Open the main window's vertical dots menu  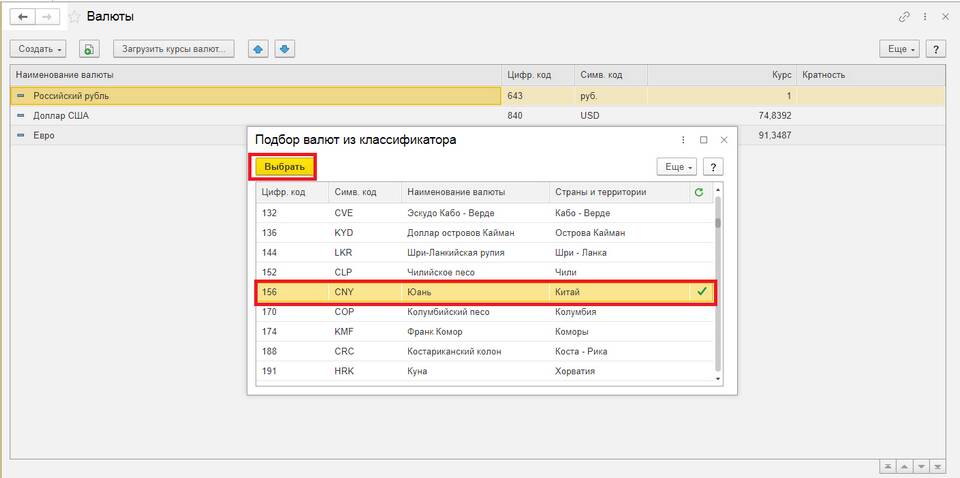pyautogui.click(x=926, y=17)
